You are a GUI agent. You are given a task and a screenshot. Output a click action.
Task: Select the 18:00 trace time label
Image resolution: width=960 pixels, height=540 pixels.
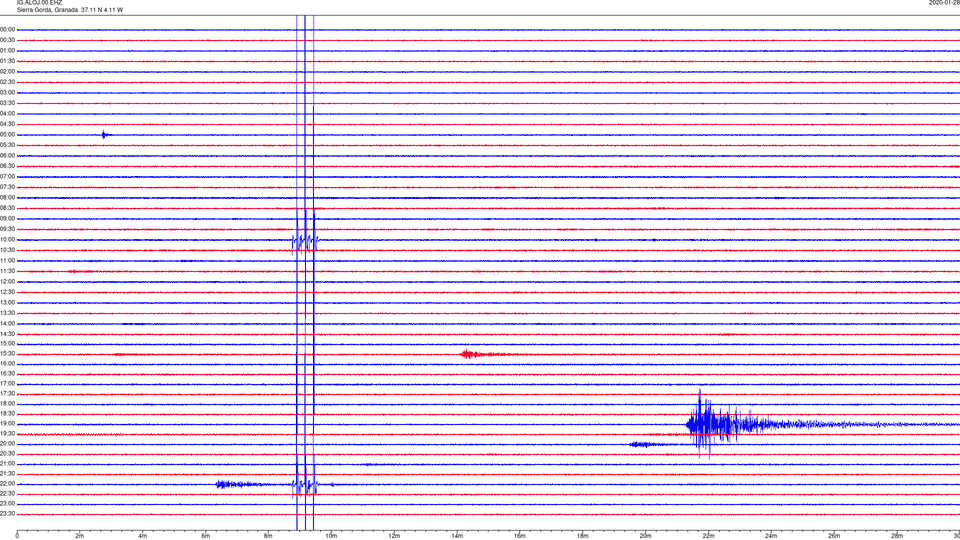pyautogui.click(x=7, y=404)
